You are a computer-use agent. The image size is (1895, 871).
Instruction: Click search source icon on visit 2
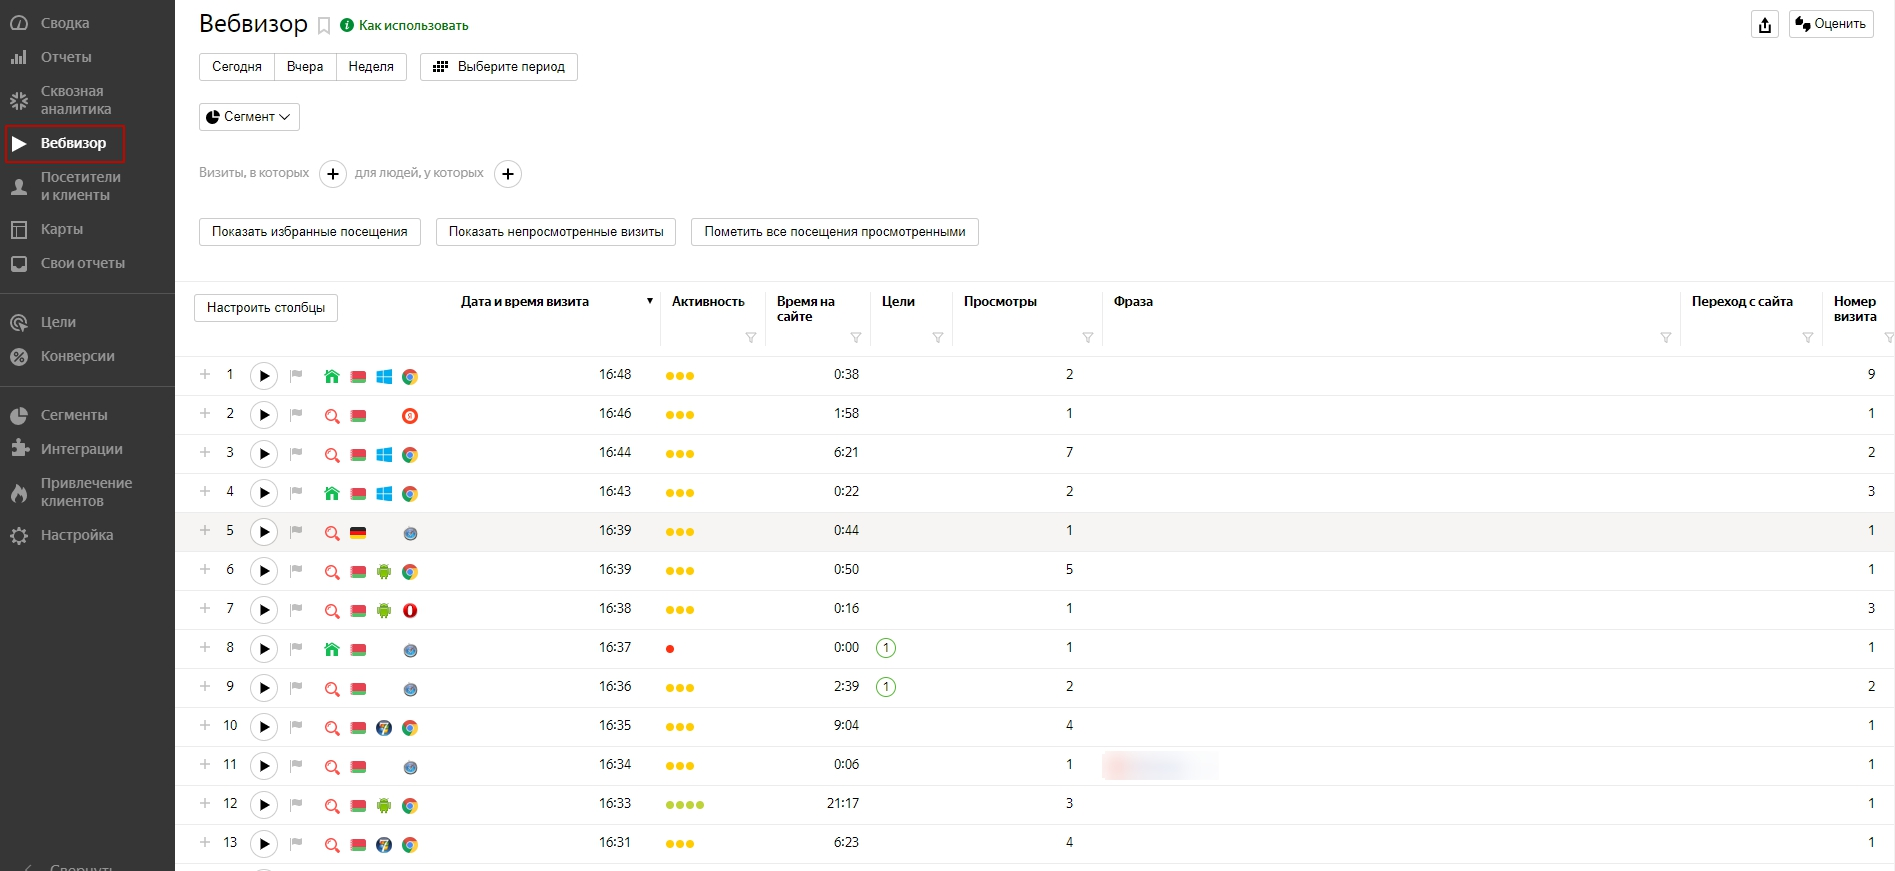click(x=332, y=416)
